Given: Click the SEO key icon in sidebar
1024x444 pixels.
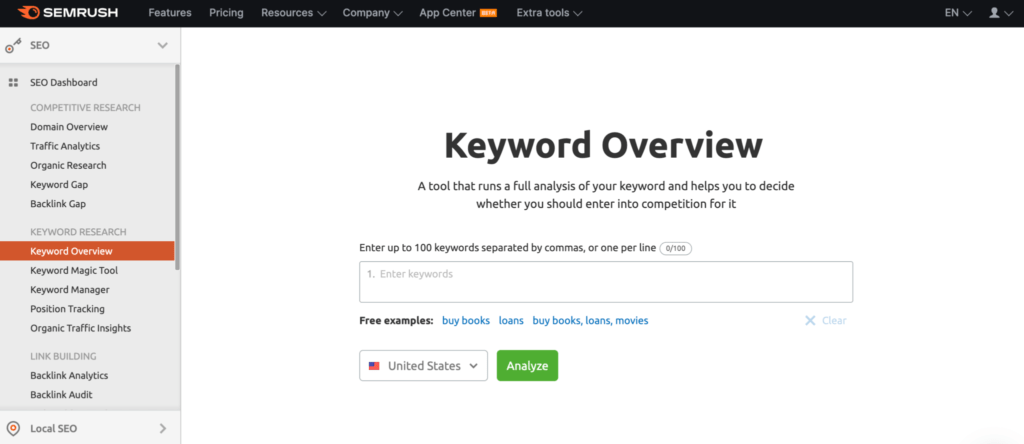Looking at the screenshot, I should tap(14, 46).
